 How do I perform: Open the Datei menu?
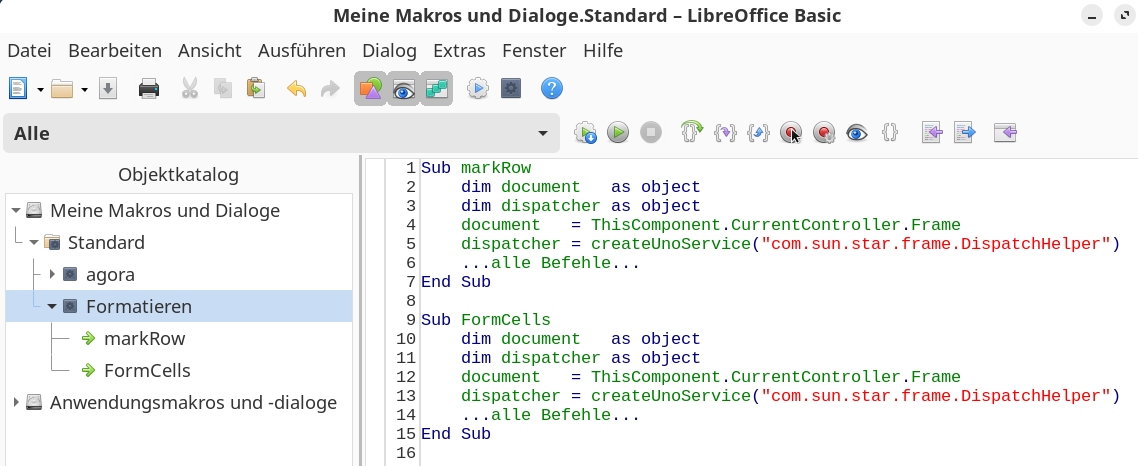click(29, 51)
